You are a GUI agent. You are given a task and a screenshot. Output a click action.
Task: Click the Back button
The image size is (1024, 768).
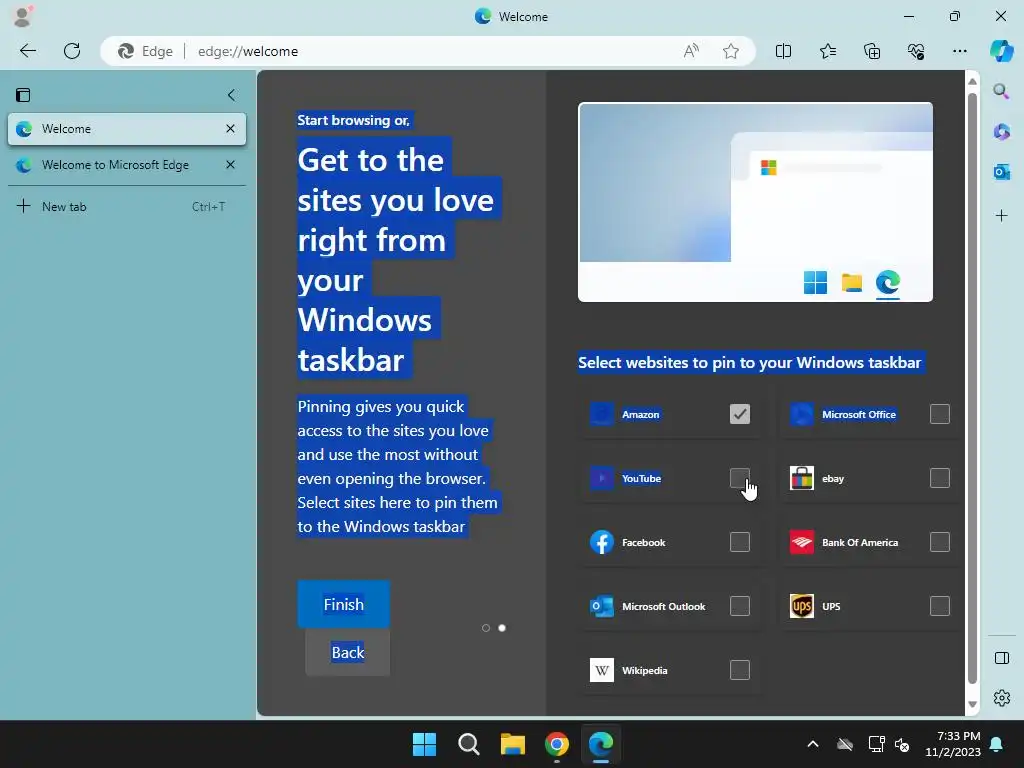click(347, 652)
